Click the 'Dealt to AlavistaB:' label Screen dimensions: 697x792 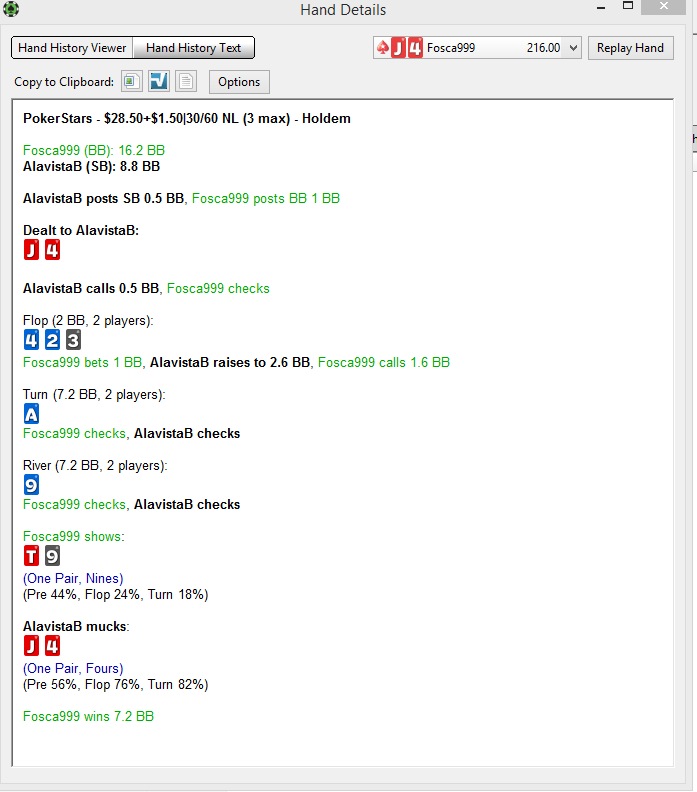(81, 231)
